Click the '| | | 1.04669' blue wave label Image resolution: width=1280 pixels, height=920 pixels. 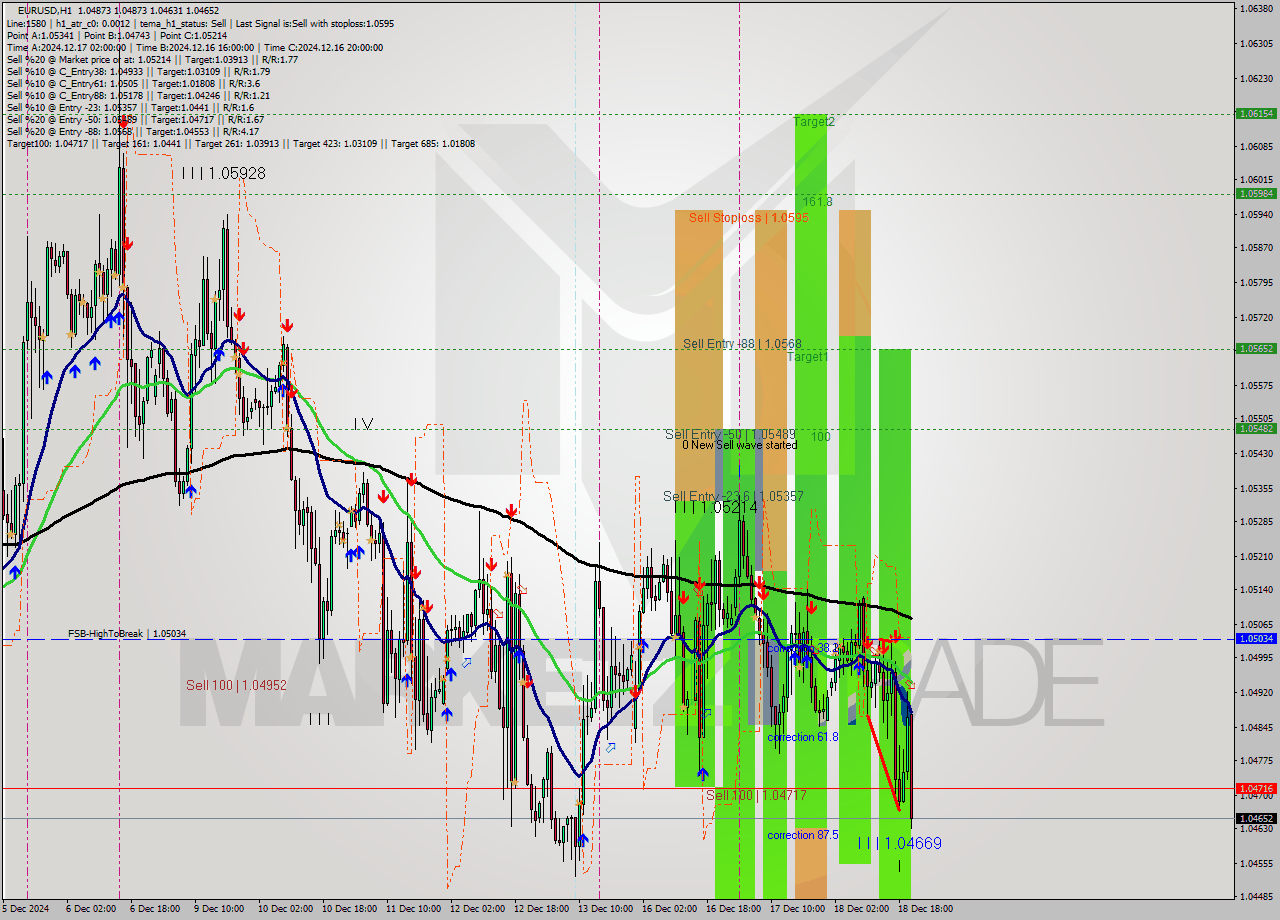click(x=899, y=844)
